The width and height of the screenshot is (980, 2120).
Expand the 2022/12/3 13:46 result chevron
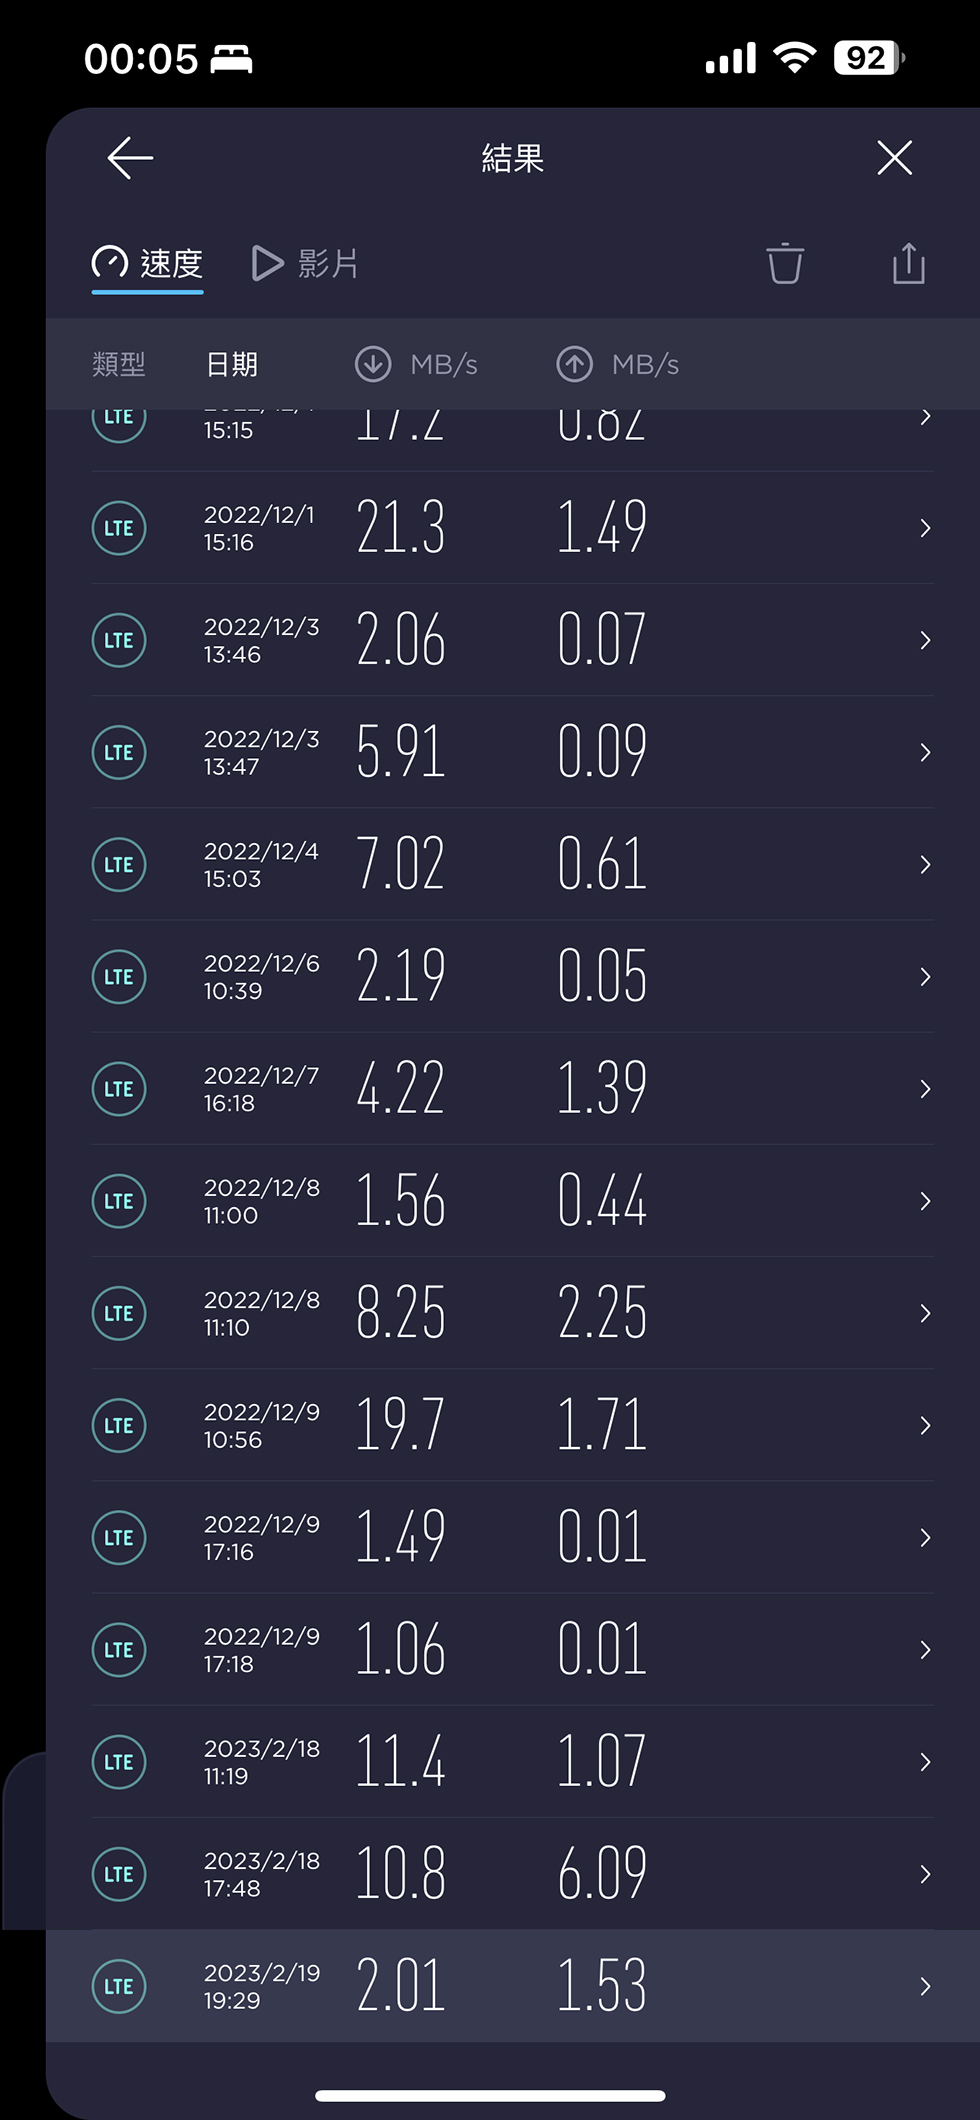(x=925, y=640)
